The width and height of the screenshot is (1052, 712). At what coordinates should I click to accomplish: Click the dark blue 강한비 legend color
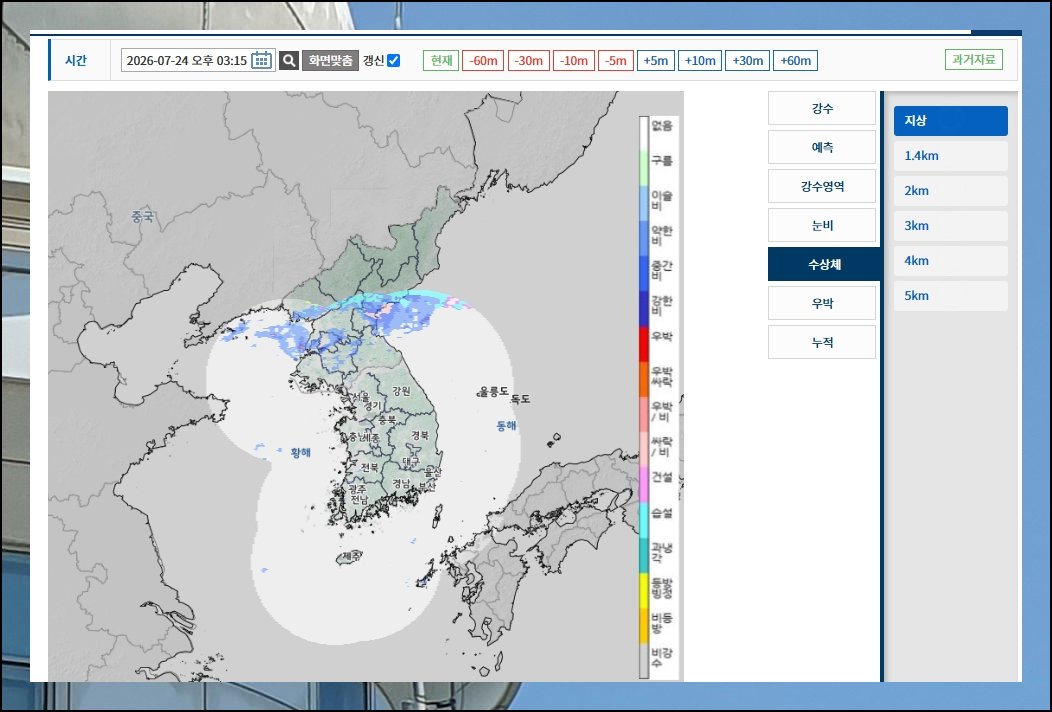[644, 309]
